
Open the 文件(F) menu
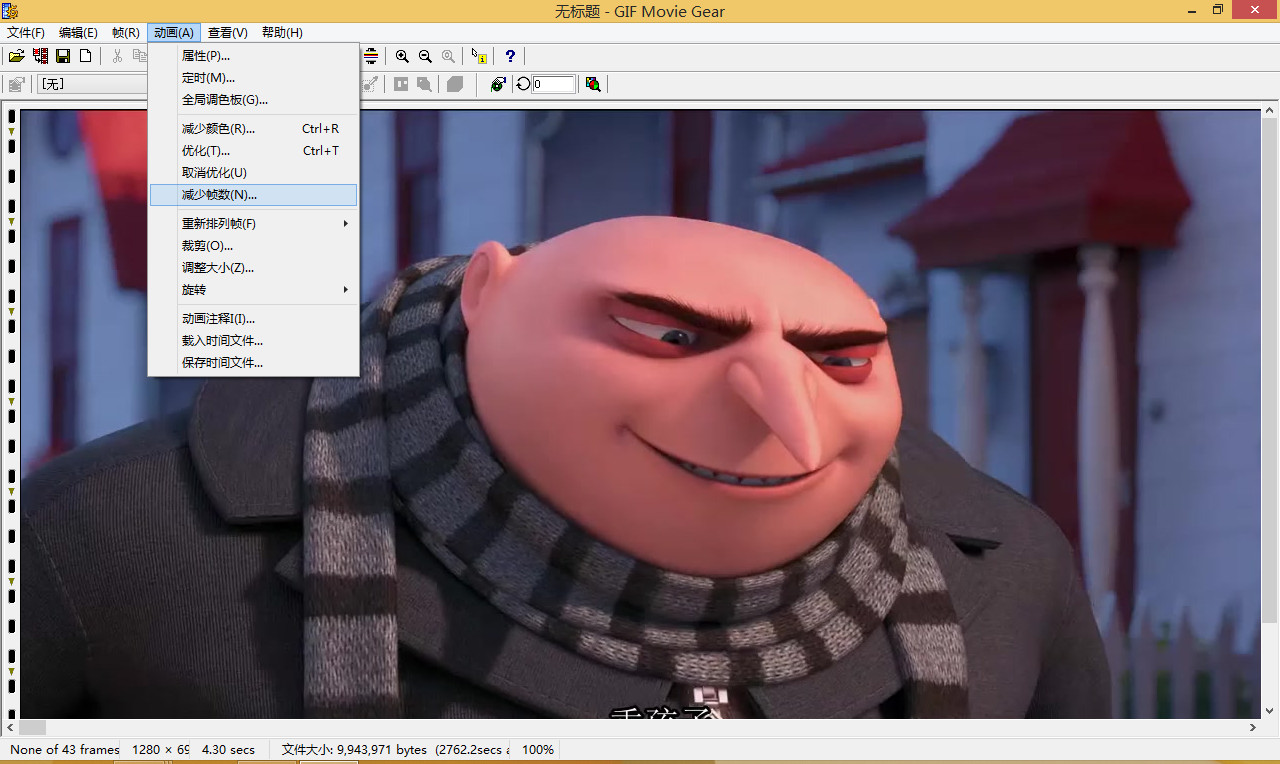26,33
